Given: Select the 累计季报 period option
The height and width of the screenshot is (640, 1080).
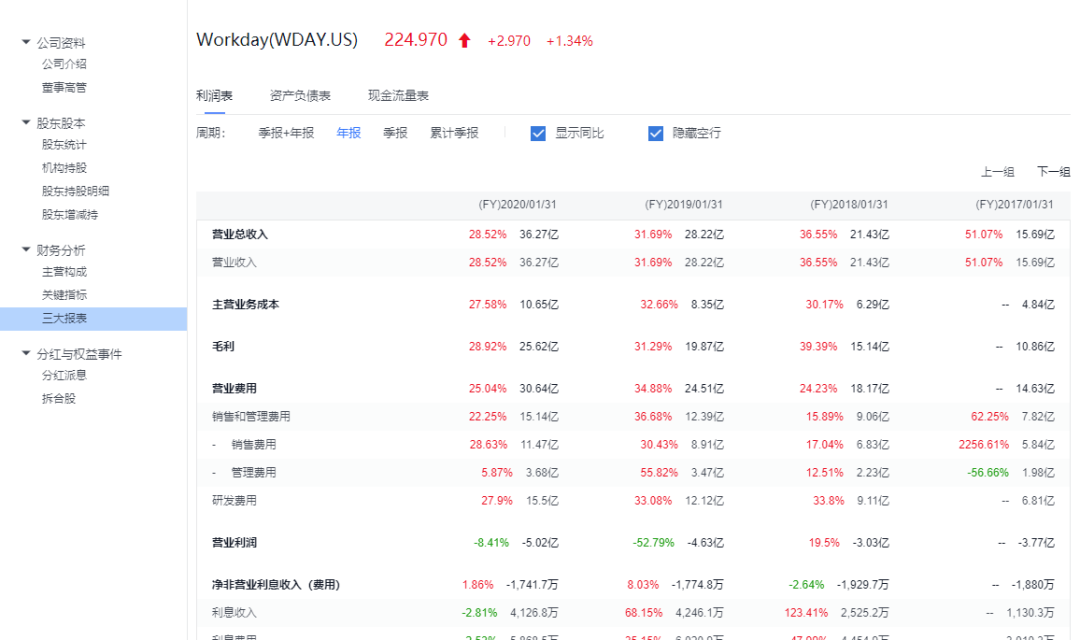Looking at the screenshot, I should click(454, 133).
